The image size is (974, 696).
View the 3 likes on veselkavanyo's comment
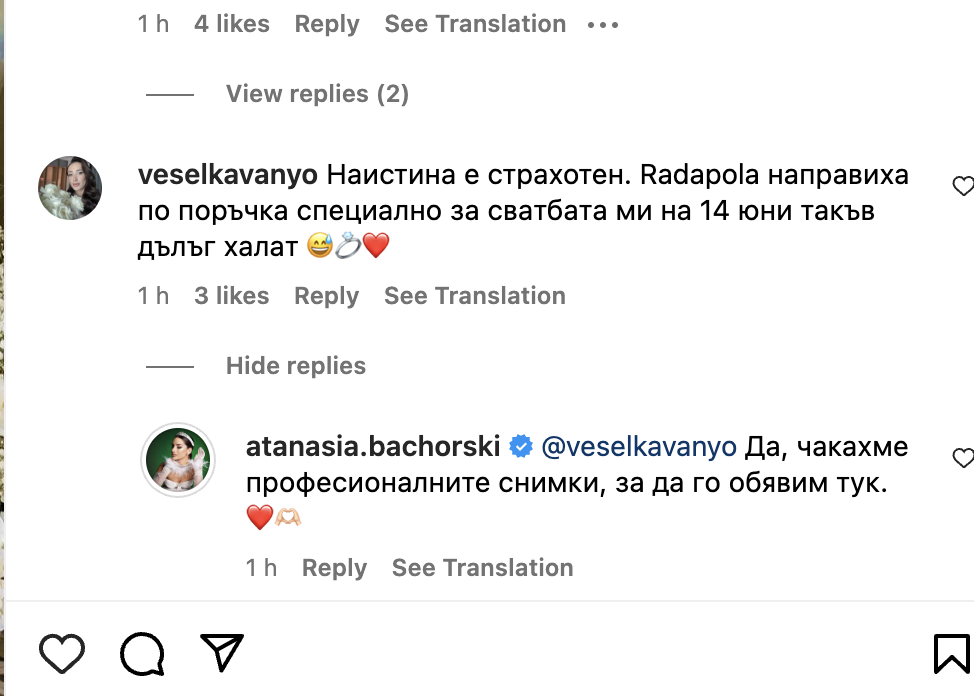click(231, 296)
